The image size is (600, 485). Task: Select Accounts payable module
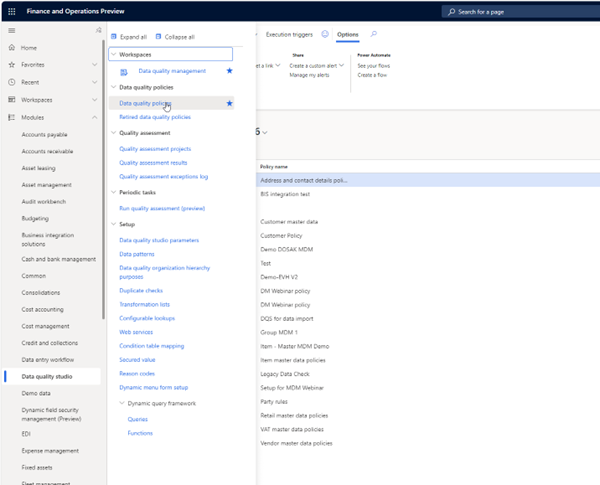[44, 134]
